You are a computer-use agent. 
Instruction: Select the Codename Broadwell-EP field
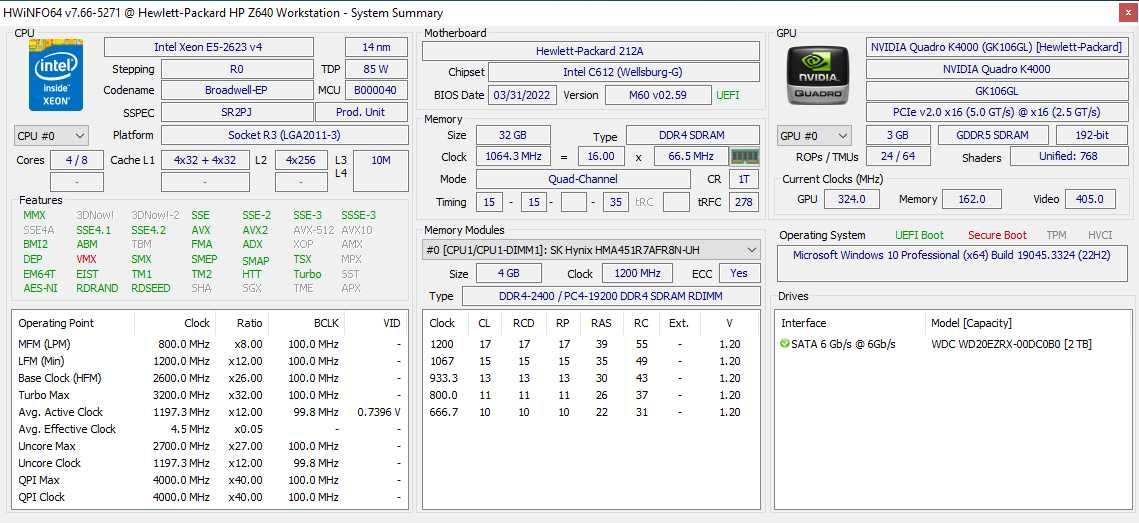point(237,90)
